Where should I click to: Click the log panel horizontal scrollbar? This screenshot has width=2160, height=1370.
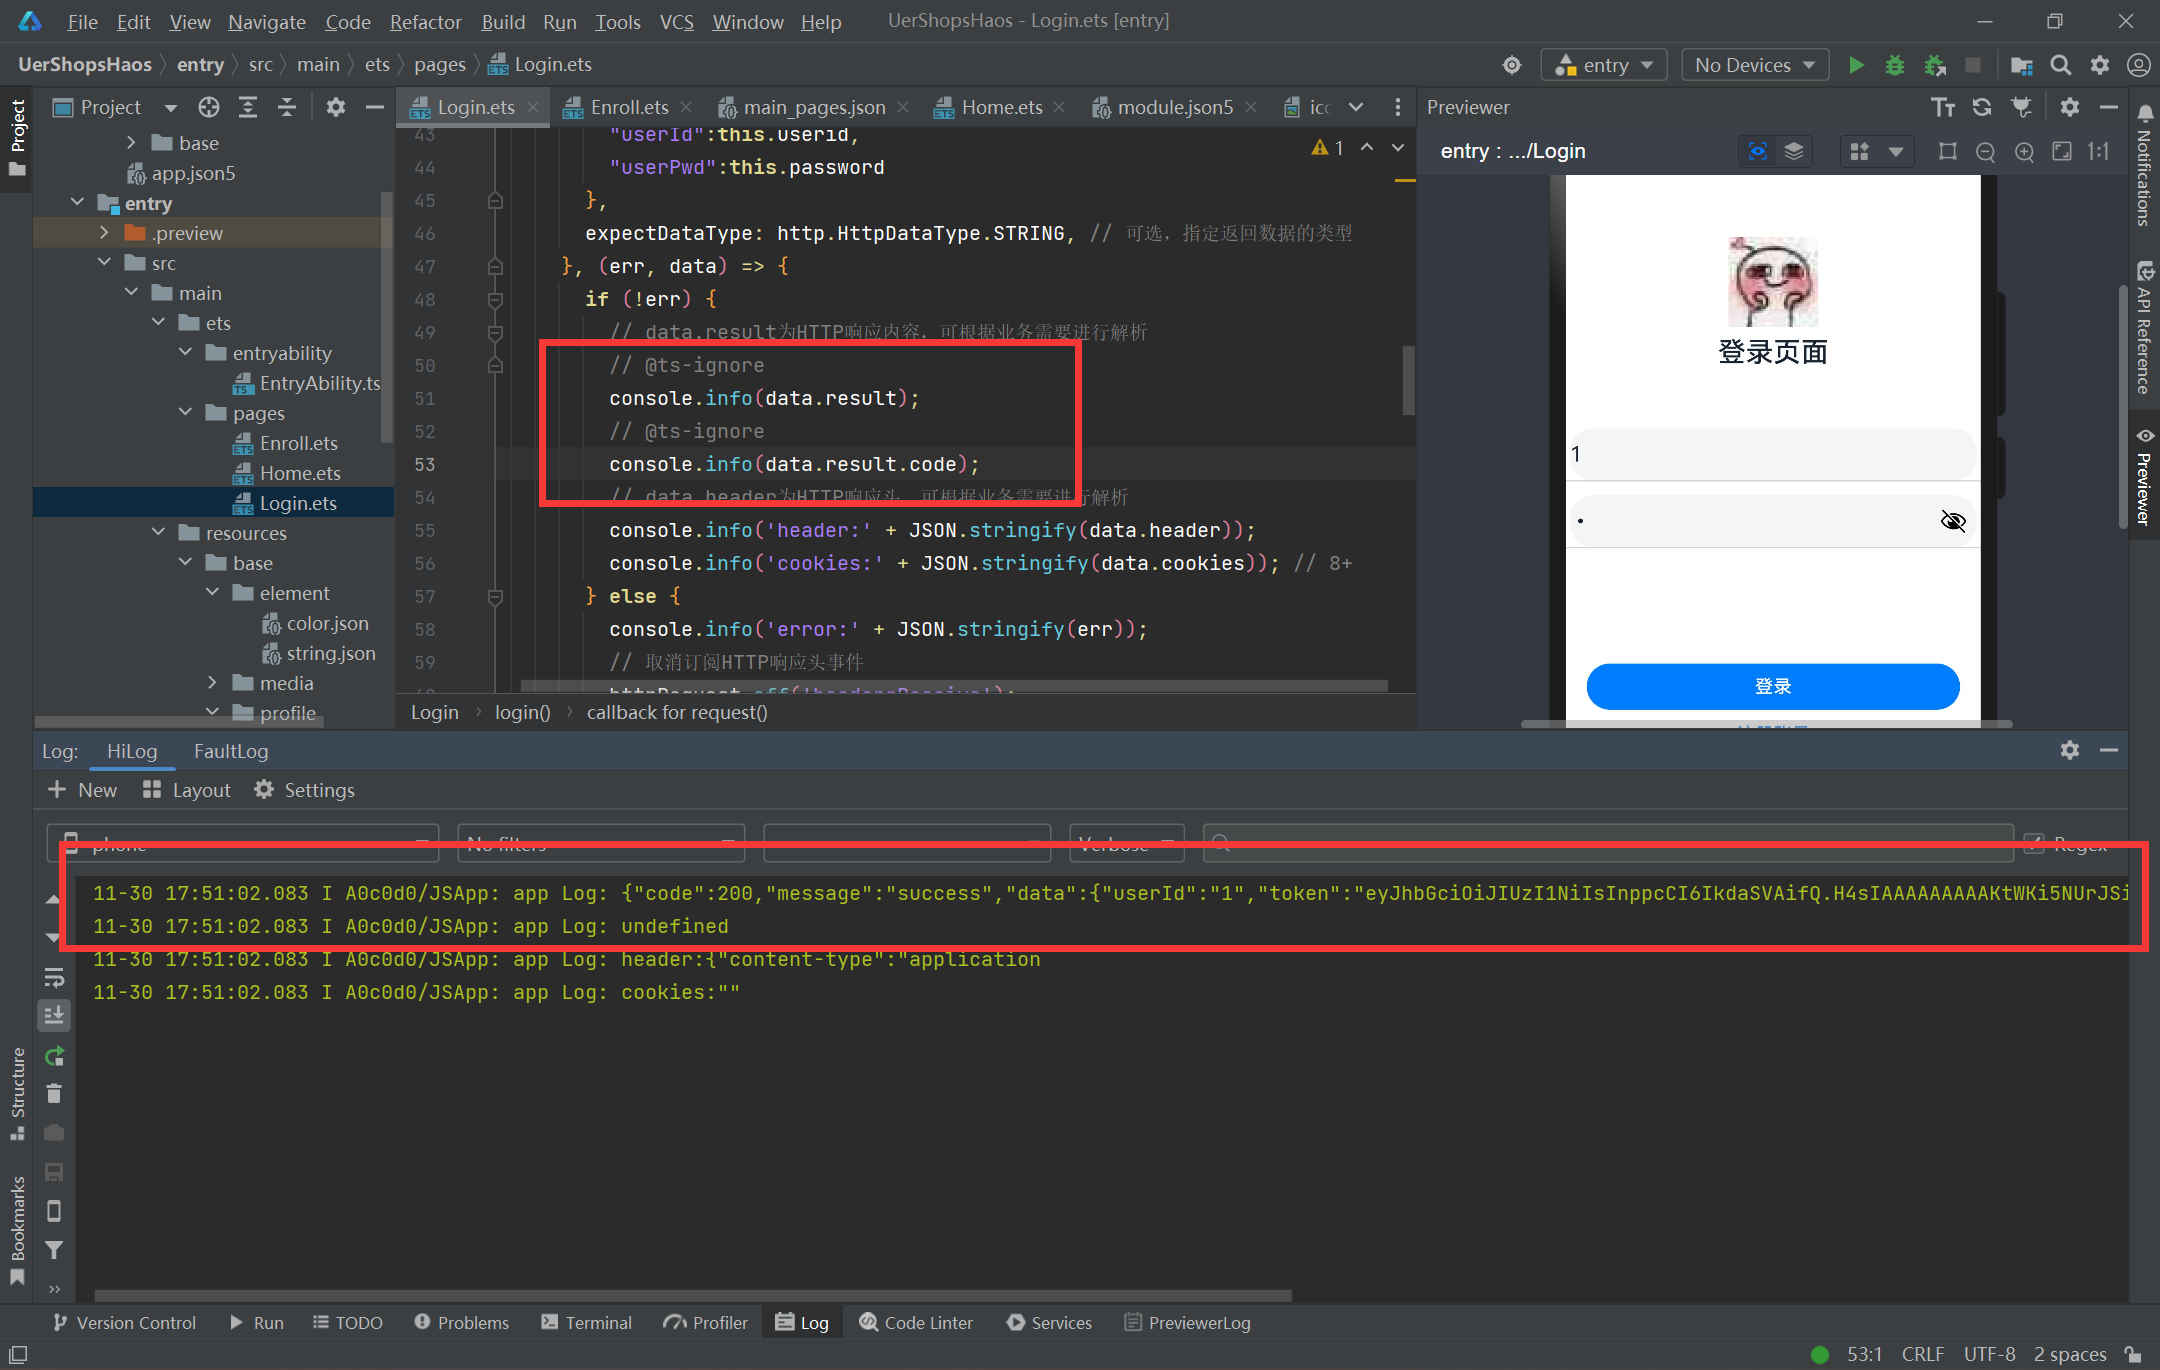(x=692, y=1295)
